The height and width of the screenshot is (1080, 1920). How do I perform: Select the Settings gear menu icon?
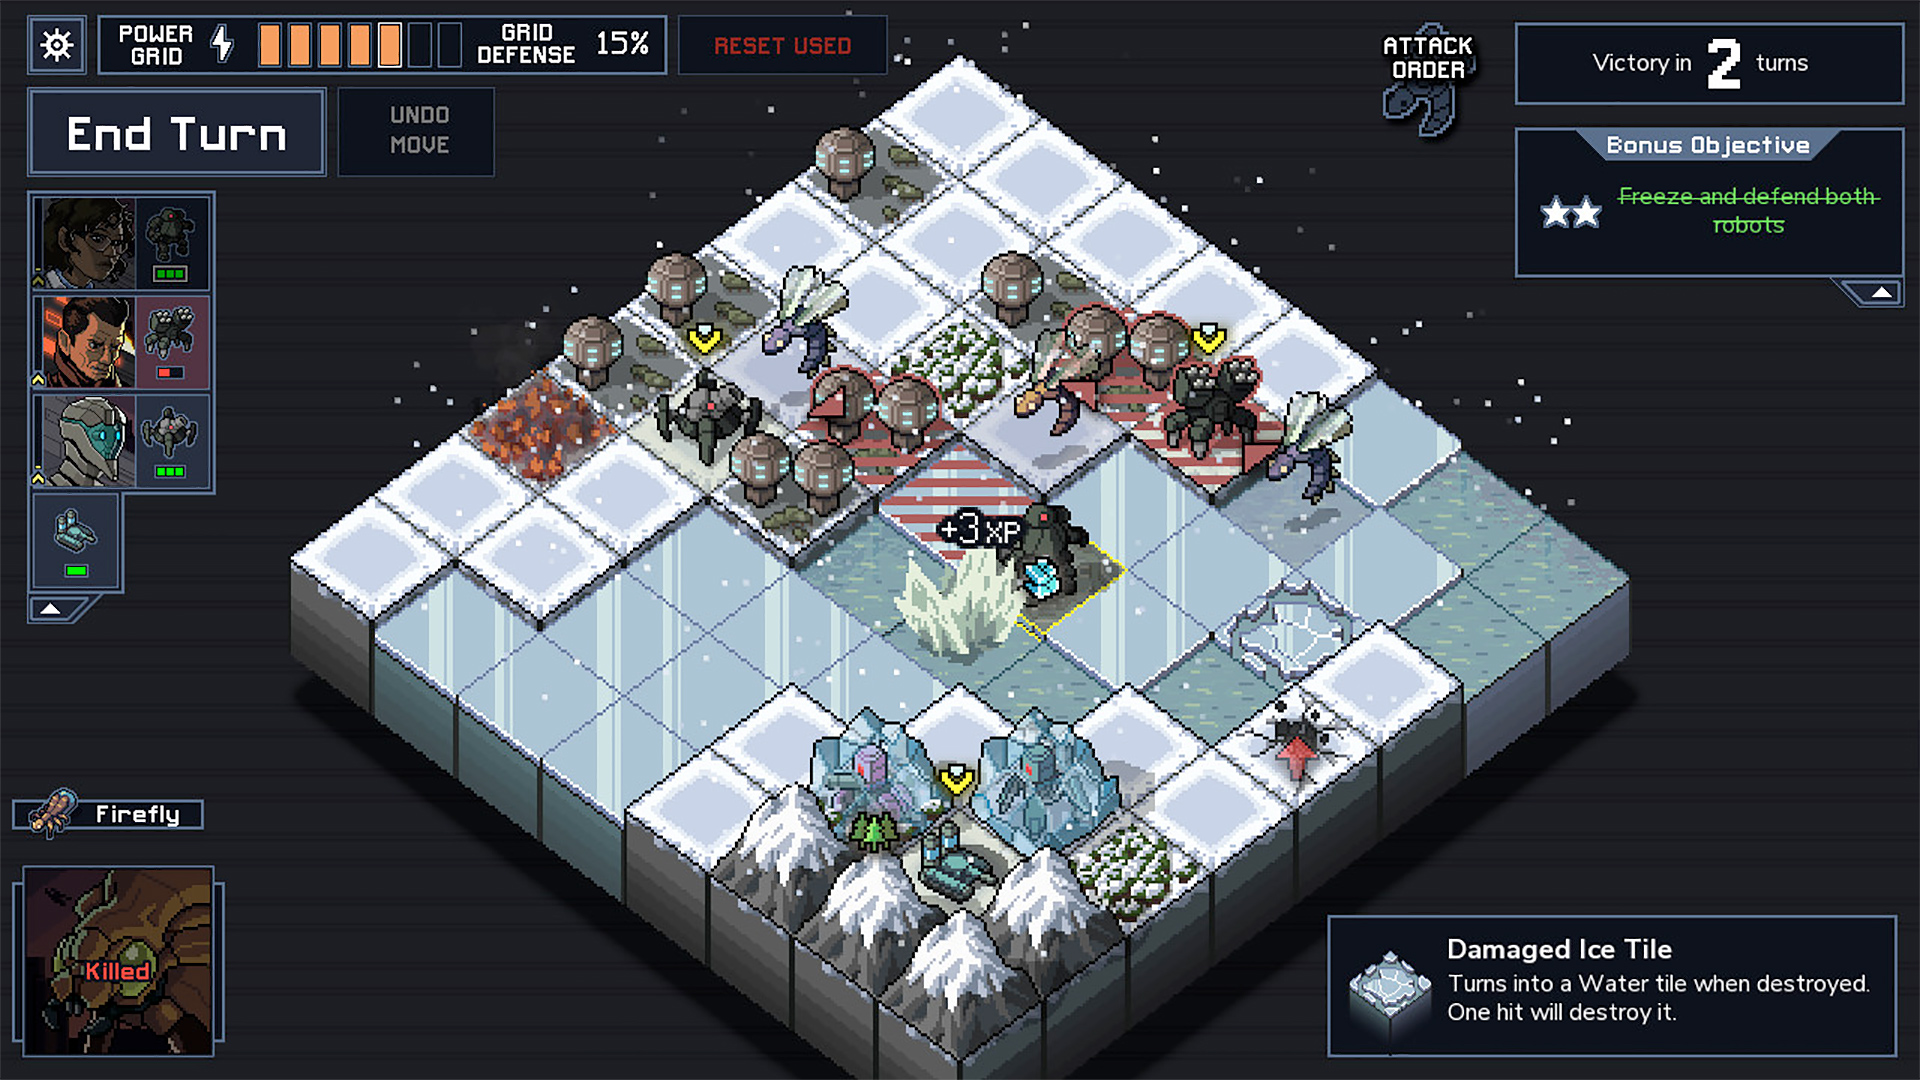tap(54, 44)
